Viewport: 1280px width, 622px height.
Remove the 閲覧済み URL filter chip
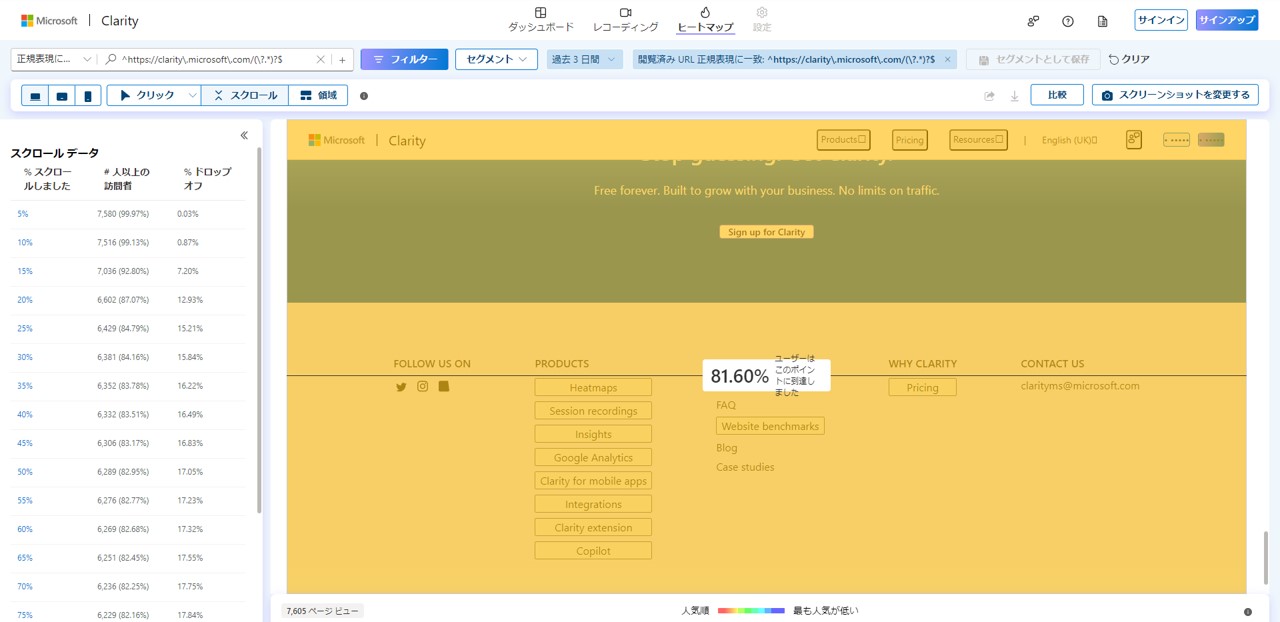point(947,59)
